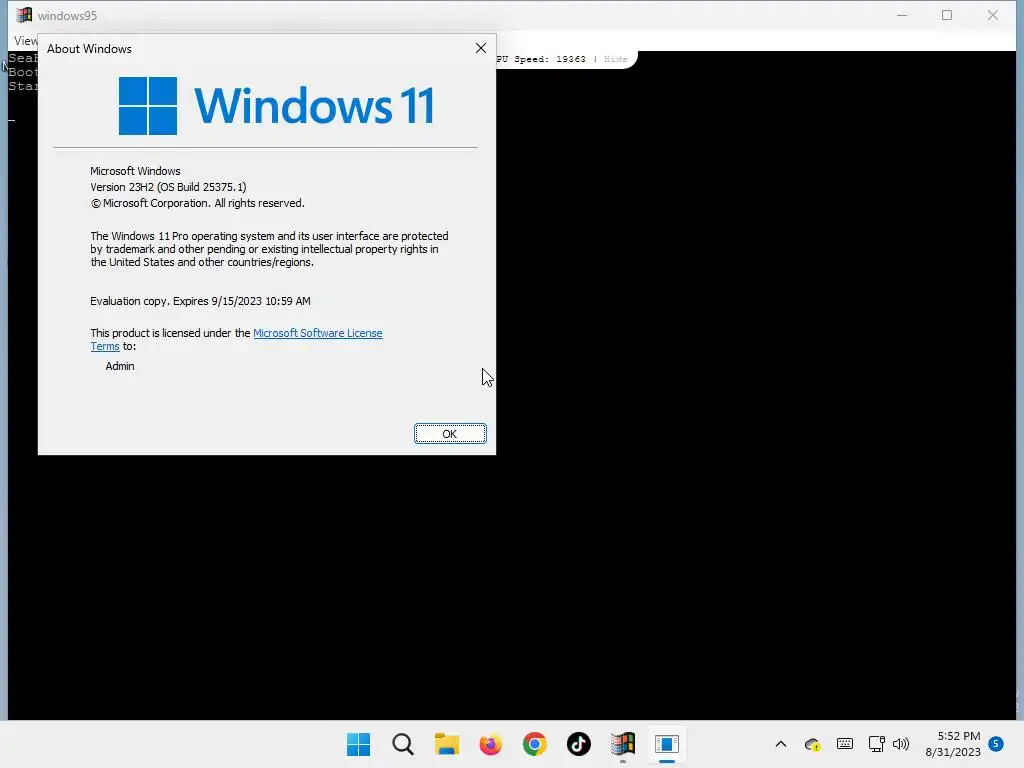1024x768 pixels.
Task: Click the OS Build 25375.1 version text
Action: point(168,187)
